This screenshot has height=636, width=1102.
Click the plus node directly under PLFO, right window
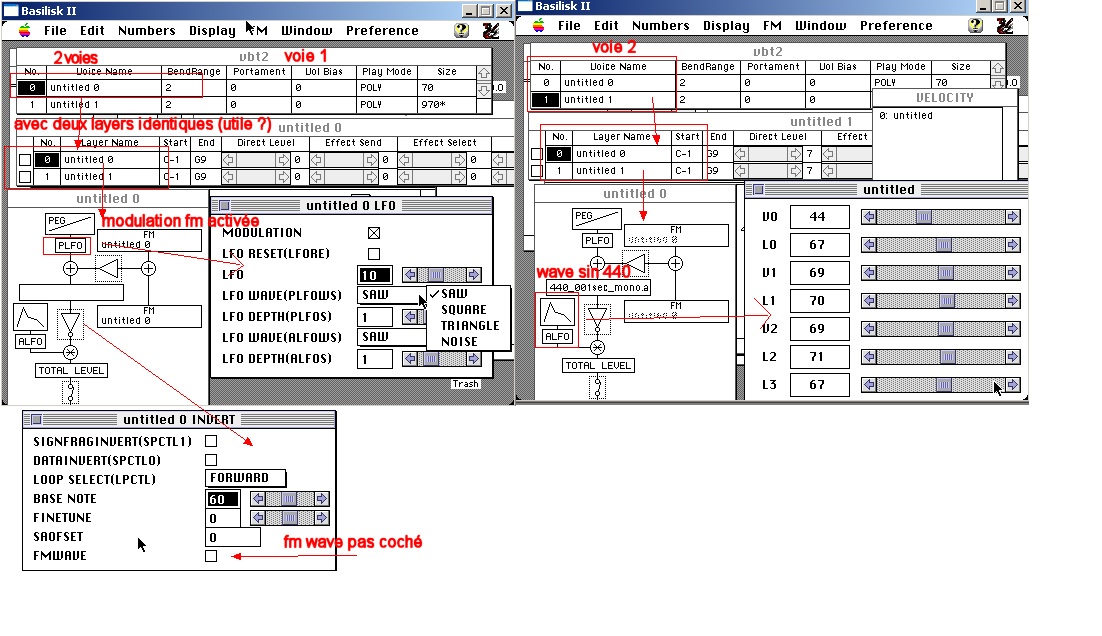tap(597, 264)
